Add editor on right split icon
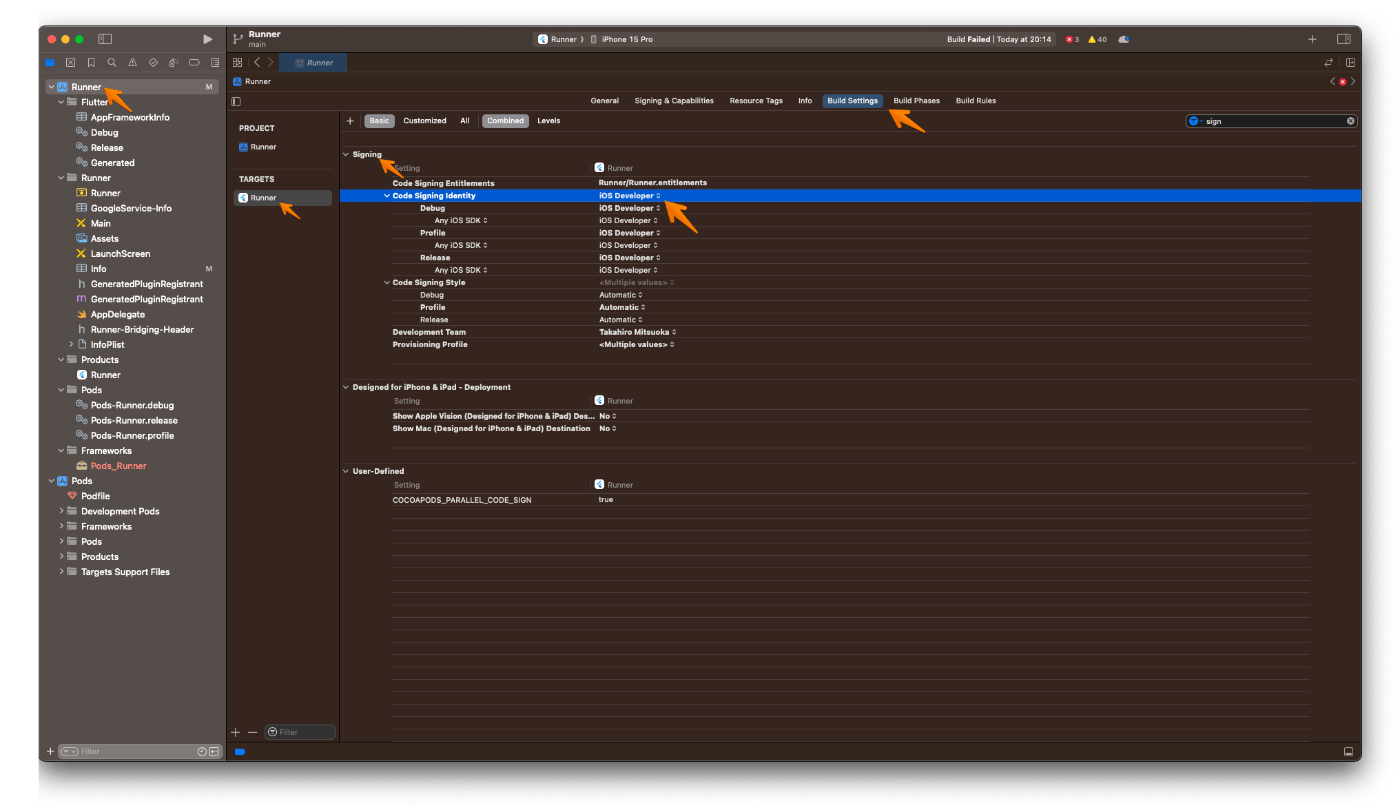The image size is (1400, 812). click(x=1350, y=62)
